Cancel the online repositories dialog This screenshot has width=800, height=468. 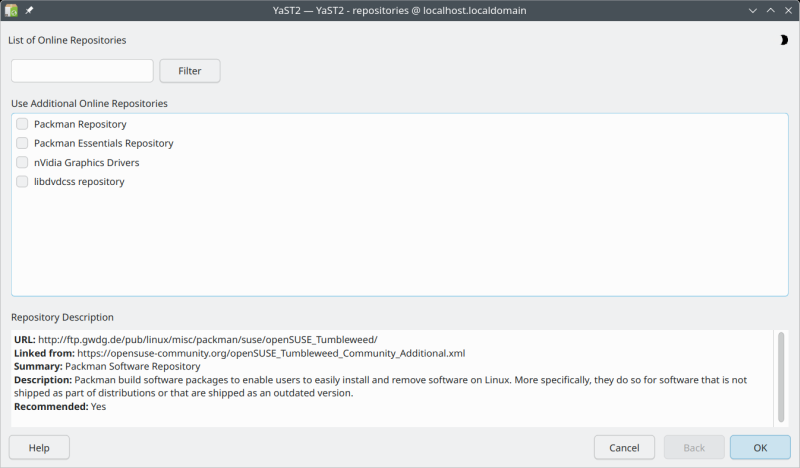[x=624, y=448]
